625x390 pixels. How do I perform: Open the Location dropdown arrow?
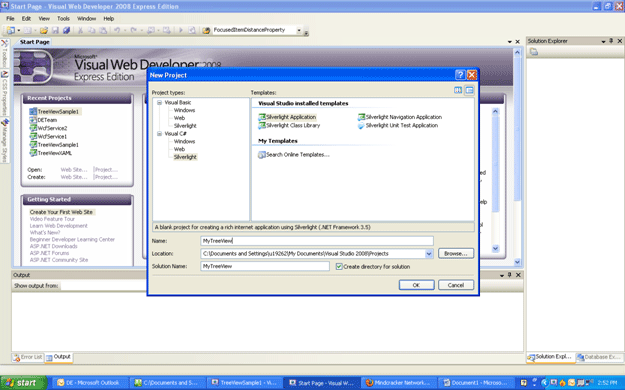coord(429,254)
